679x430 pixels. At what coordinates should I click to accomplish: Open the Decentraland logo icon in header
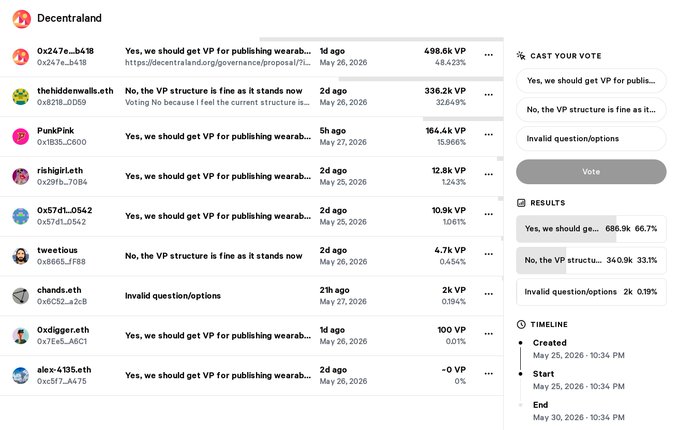(21, 19)
